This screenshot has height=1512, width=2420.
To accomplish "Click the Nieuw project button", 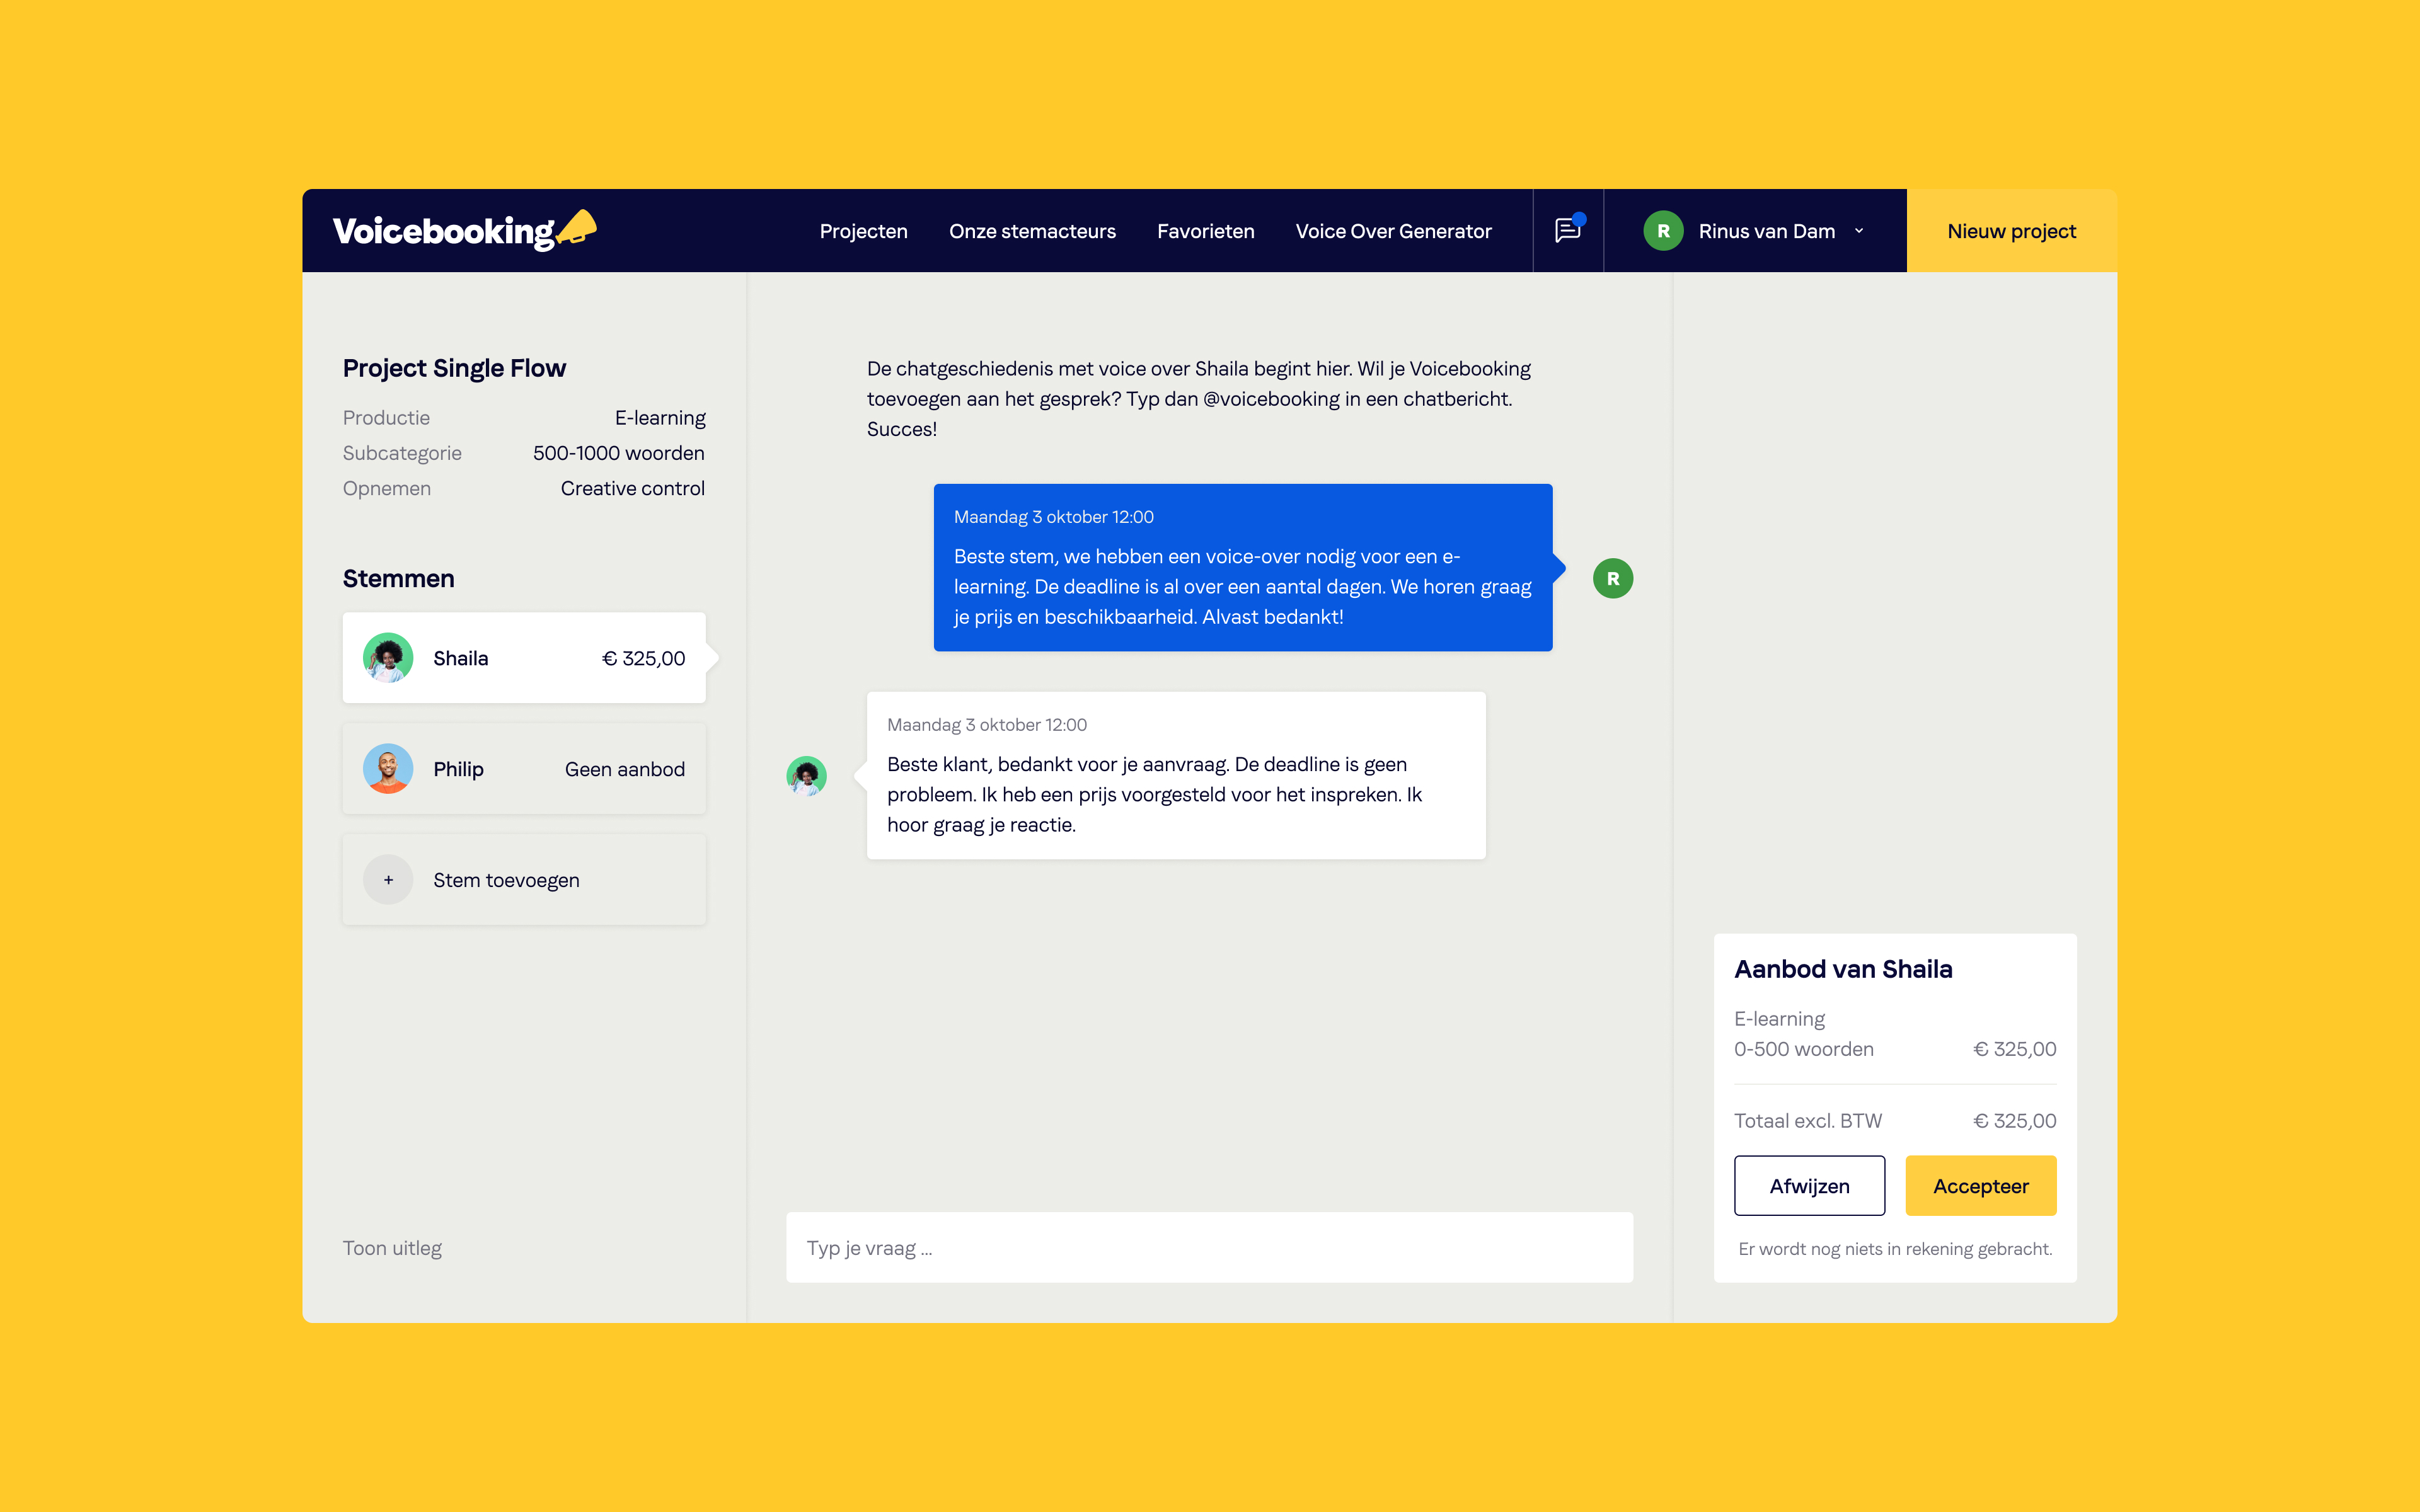I will click(2012, 231).
